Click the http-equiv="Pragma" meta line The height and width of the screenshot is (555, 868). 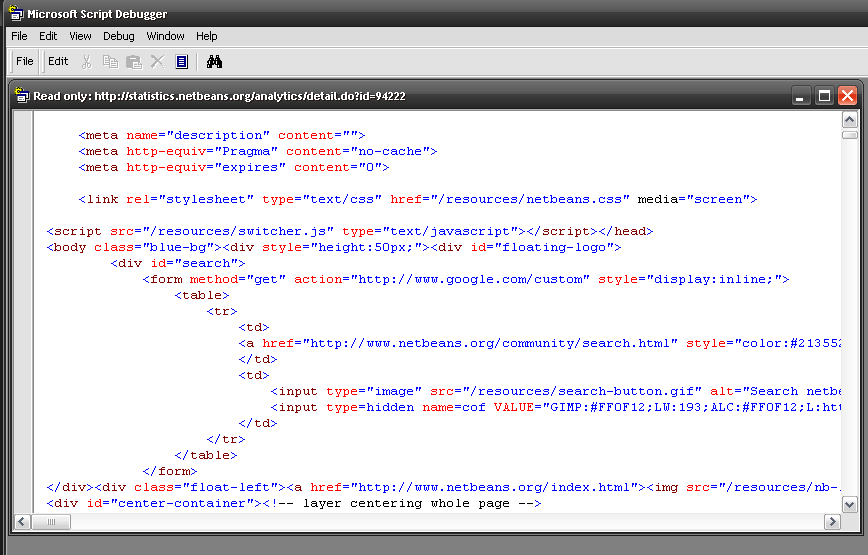pos(257,152)
